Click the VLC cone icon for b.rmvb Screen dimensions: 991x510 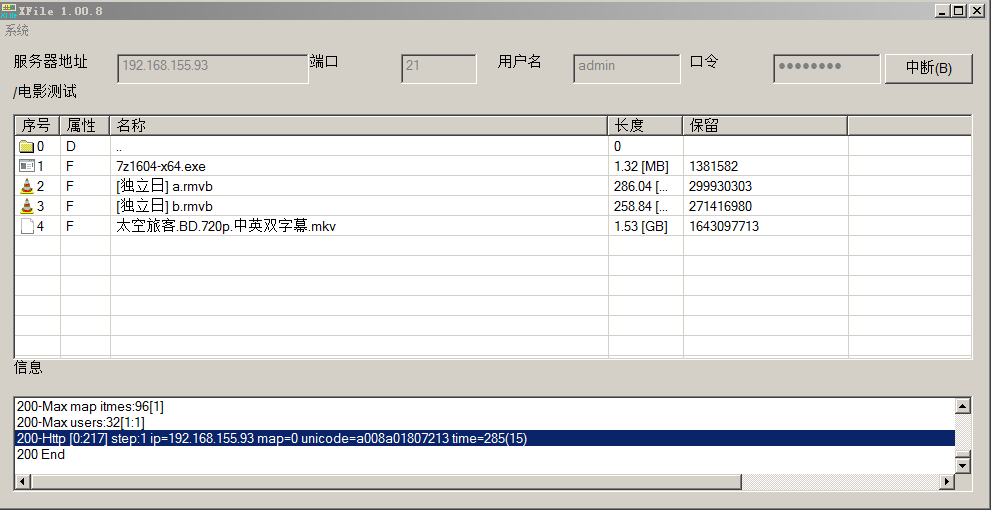(27, 206)
